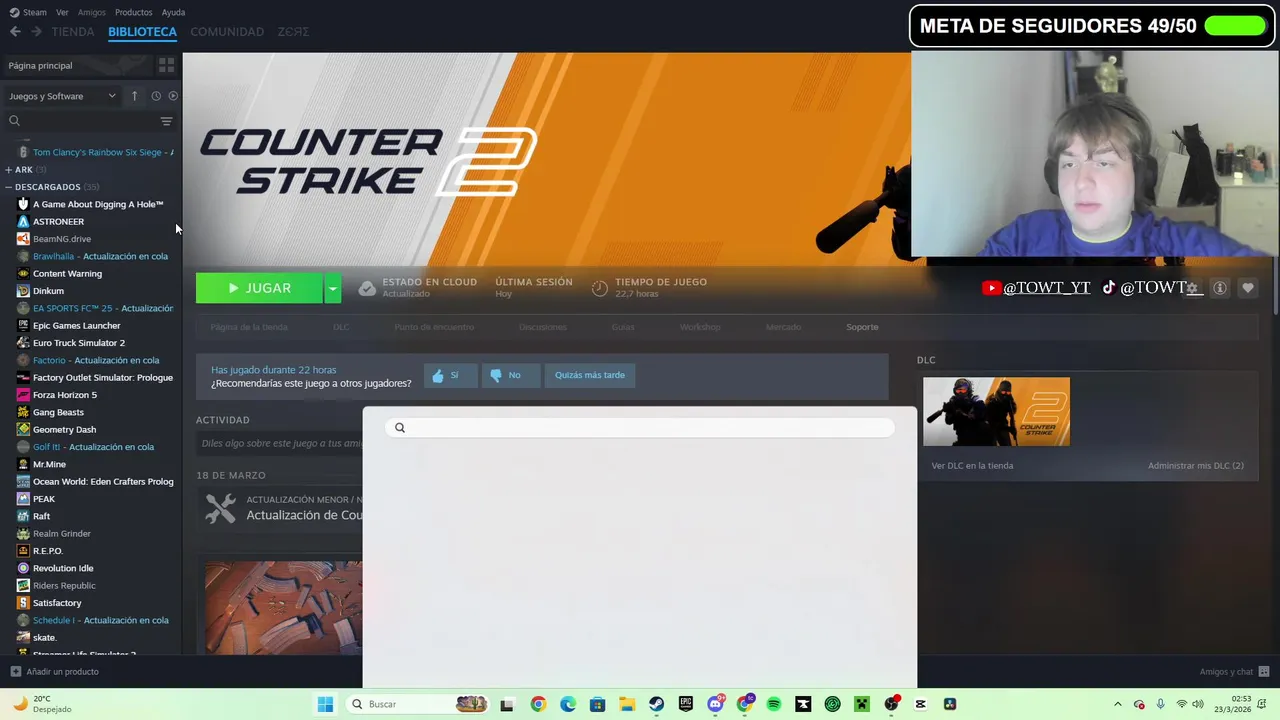Open the update news image thumbnail
The image size is (1280, 720).
point(284,608)
